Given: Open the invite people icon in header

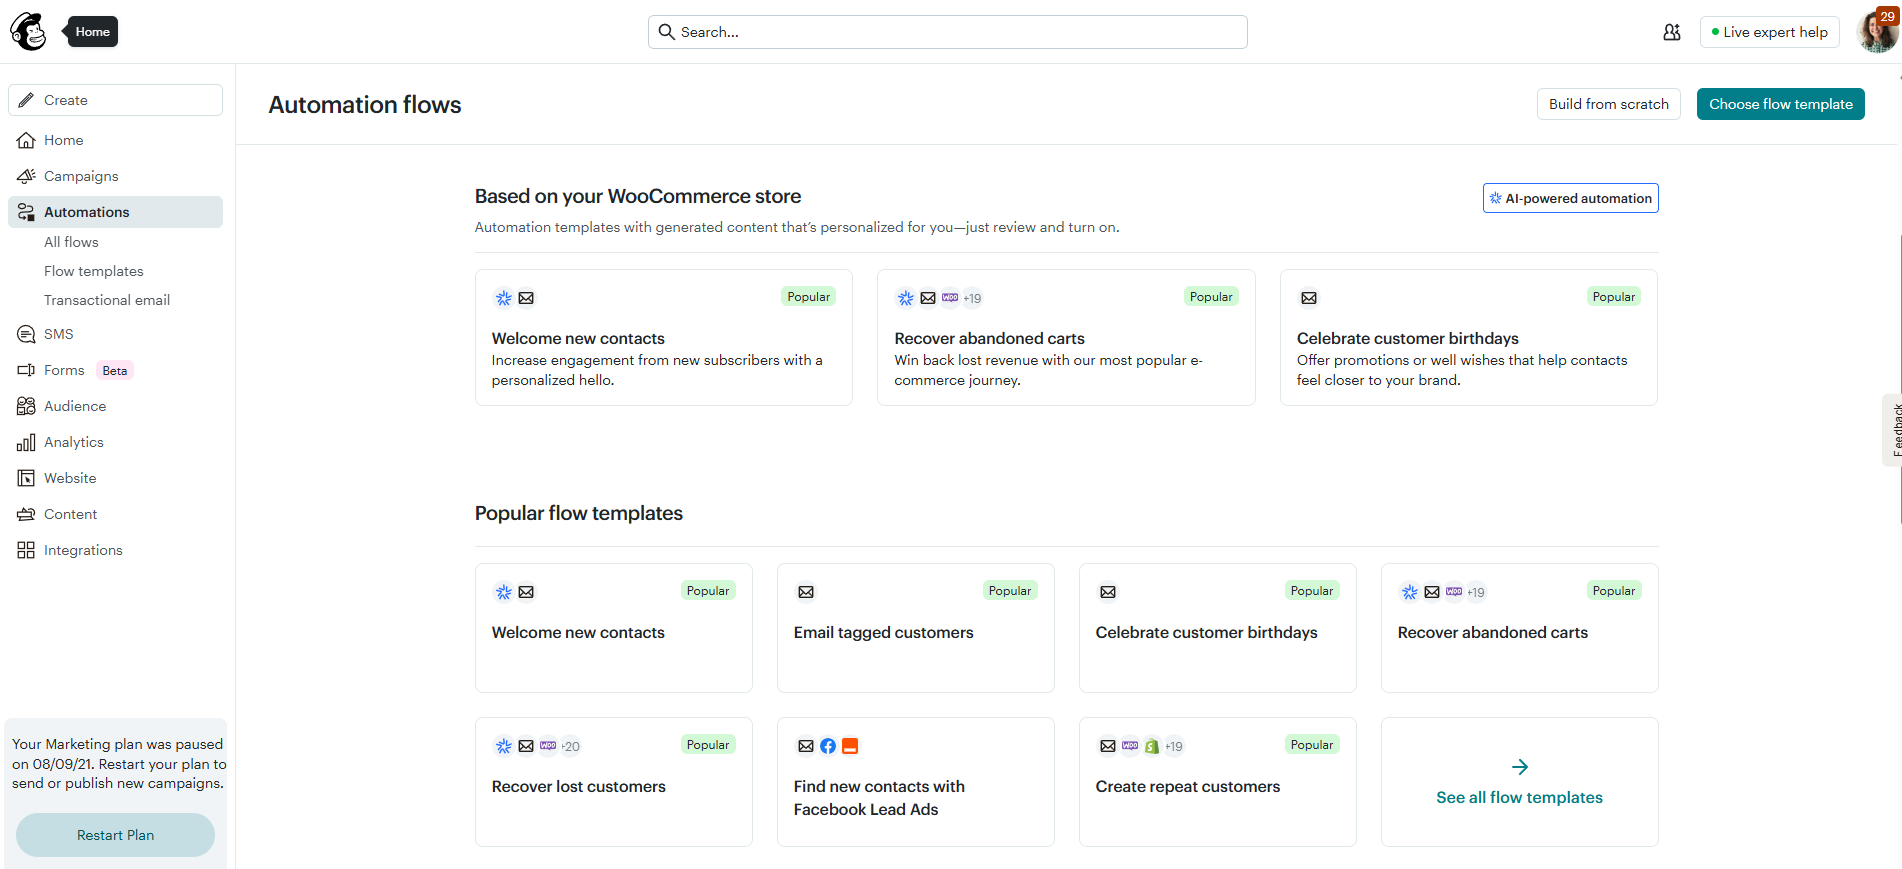Looking at the screenshot, I should 1671,32.
